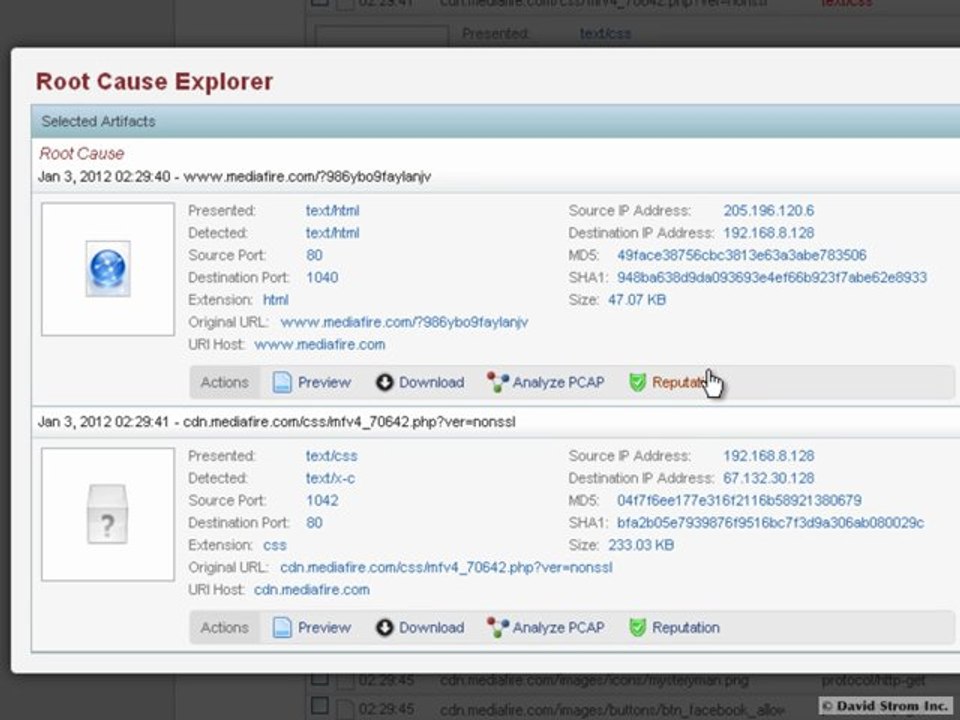Follow Original URL cdn.mediafire.com/css/mfv4_70642.php link
Screen dimensions: 960x720
coord(446,568)
